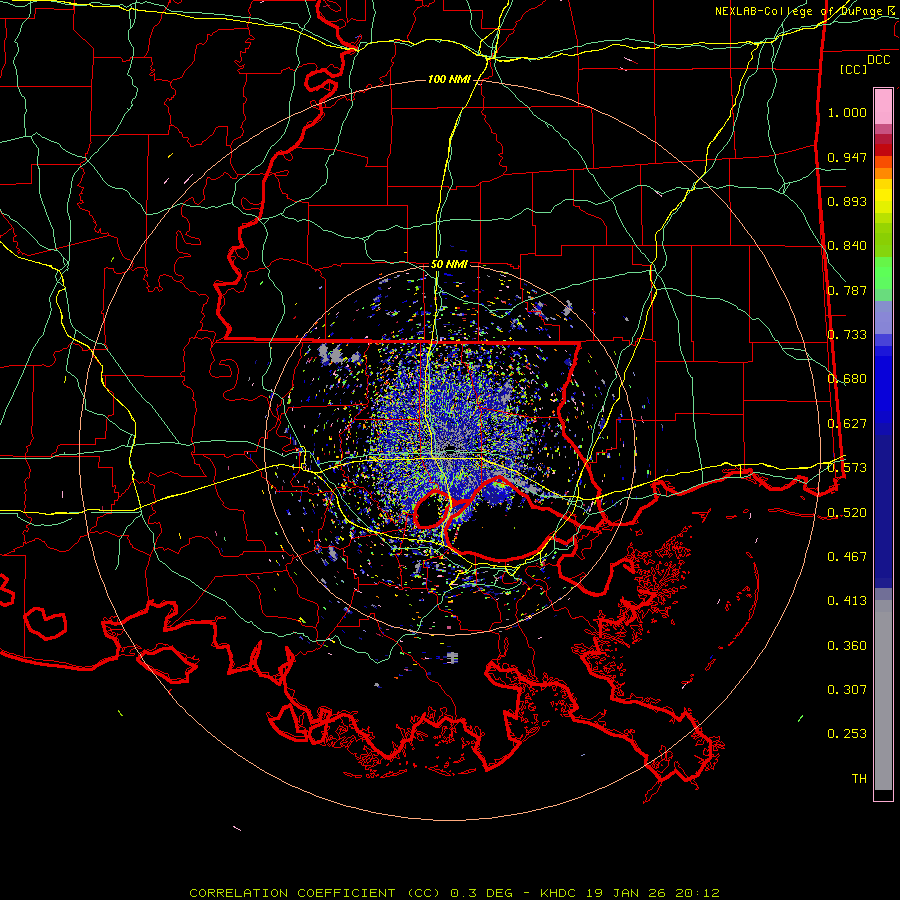Click the 0.360 scale value

(x=847, y=646)
